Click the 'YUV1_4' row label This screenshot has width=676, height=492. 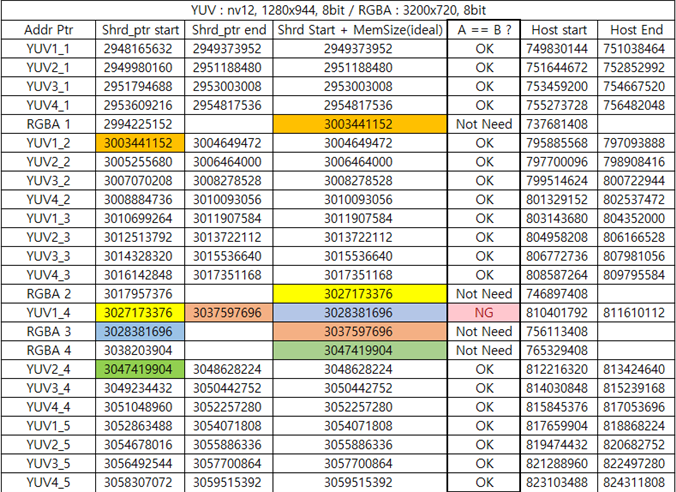point(48,313)
